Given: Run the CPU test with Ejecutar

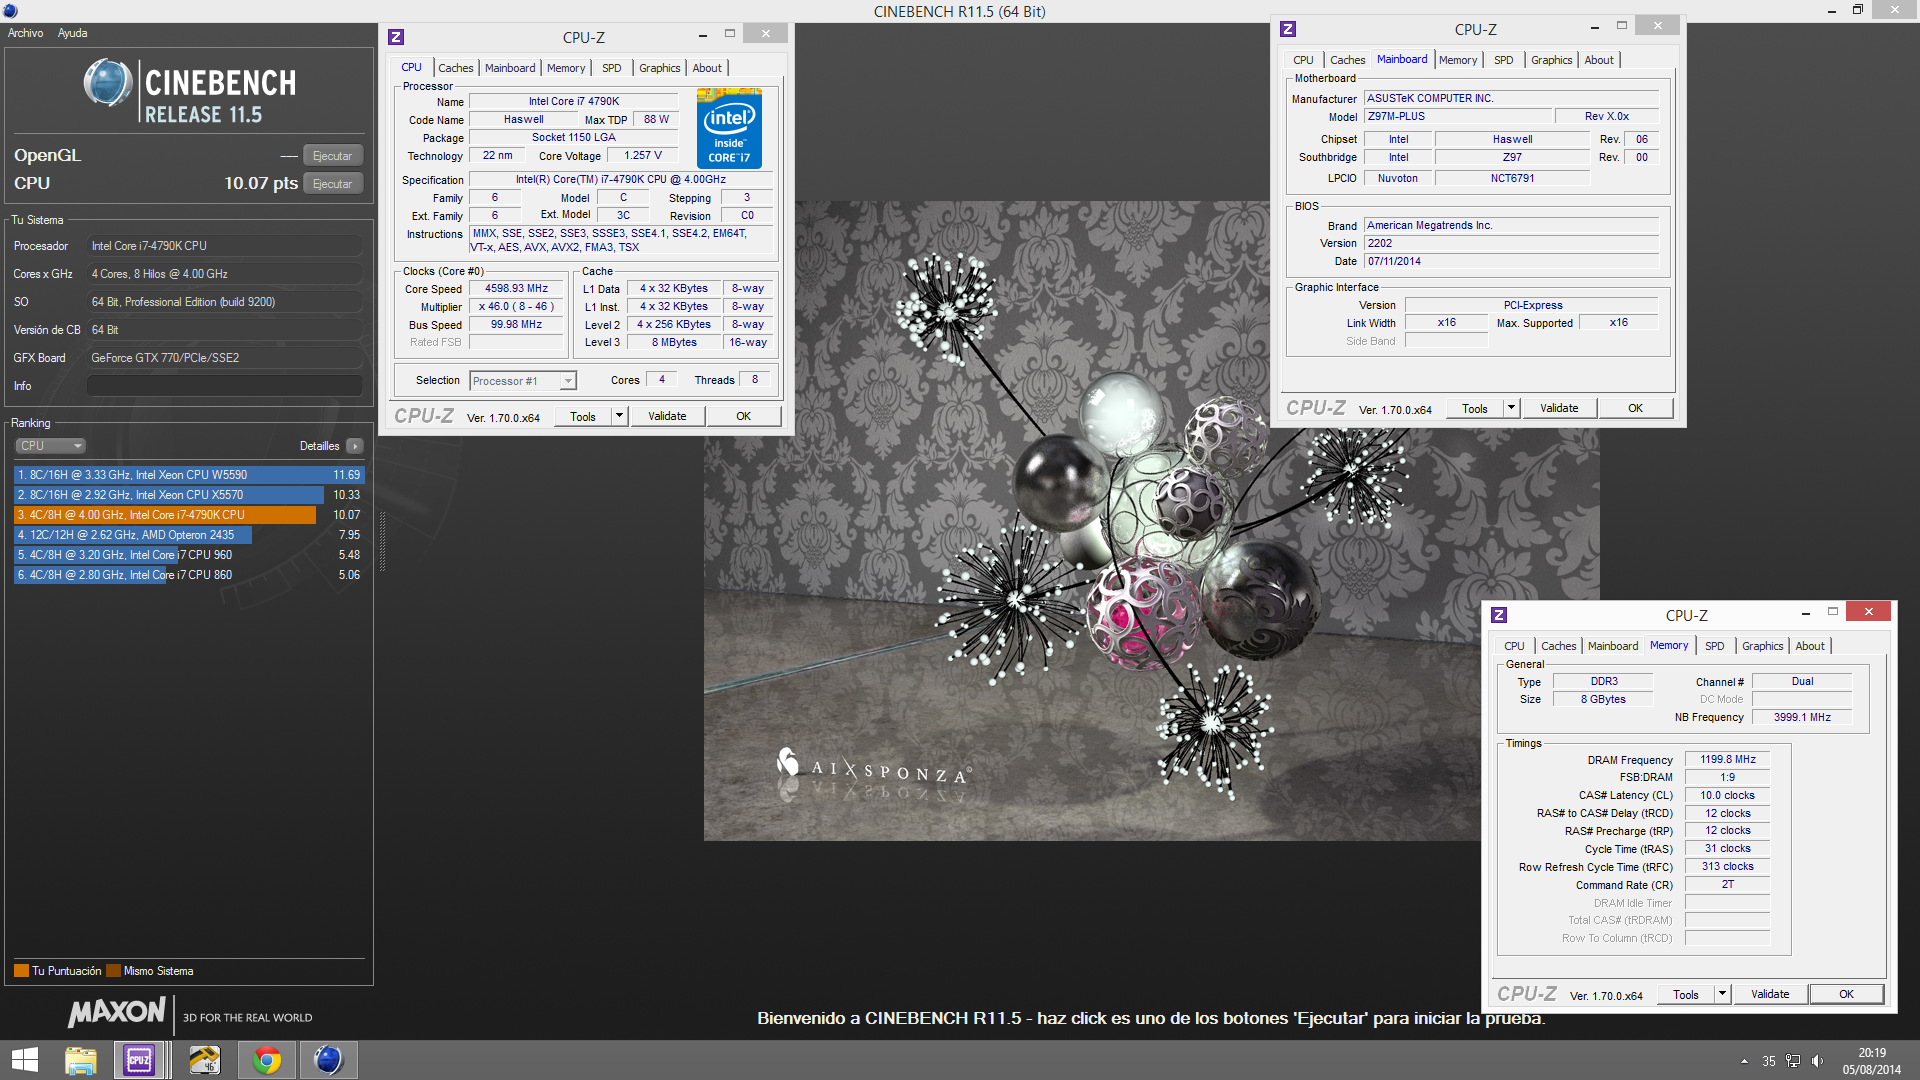Looking at the screenshot, I should click(332, 184).
